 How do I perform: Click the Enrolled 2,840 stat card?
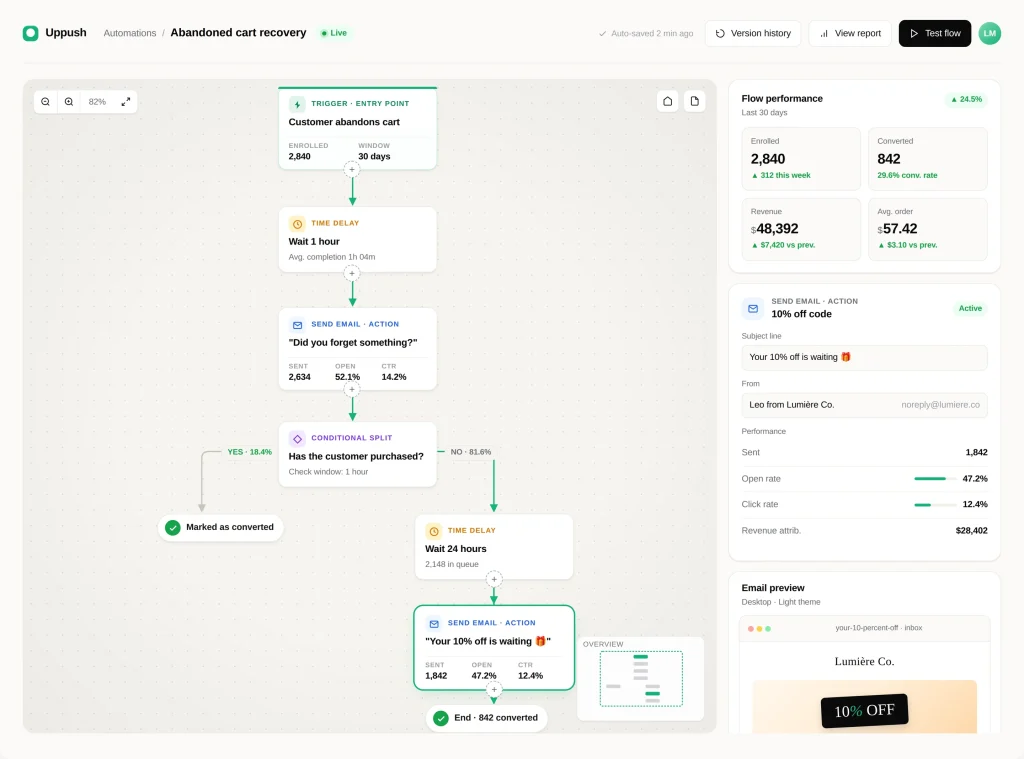(801, 159)
